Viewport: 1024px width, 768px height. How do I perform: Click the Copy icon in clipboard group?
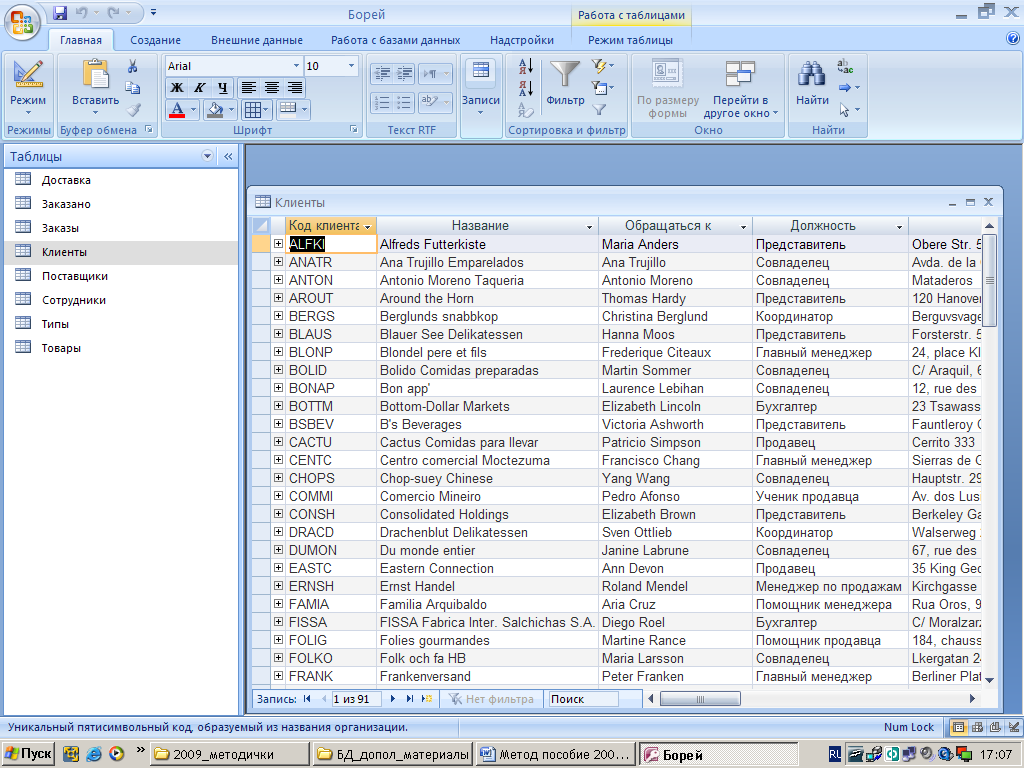pyautogui.click(x=133, y=88)
